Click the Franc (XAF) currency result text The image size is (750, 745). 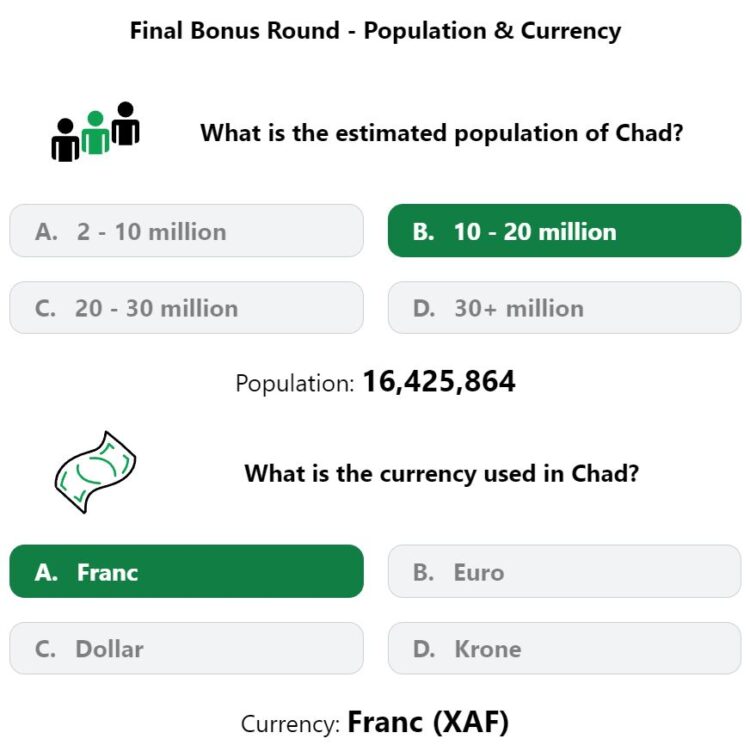pos(428,722)
